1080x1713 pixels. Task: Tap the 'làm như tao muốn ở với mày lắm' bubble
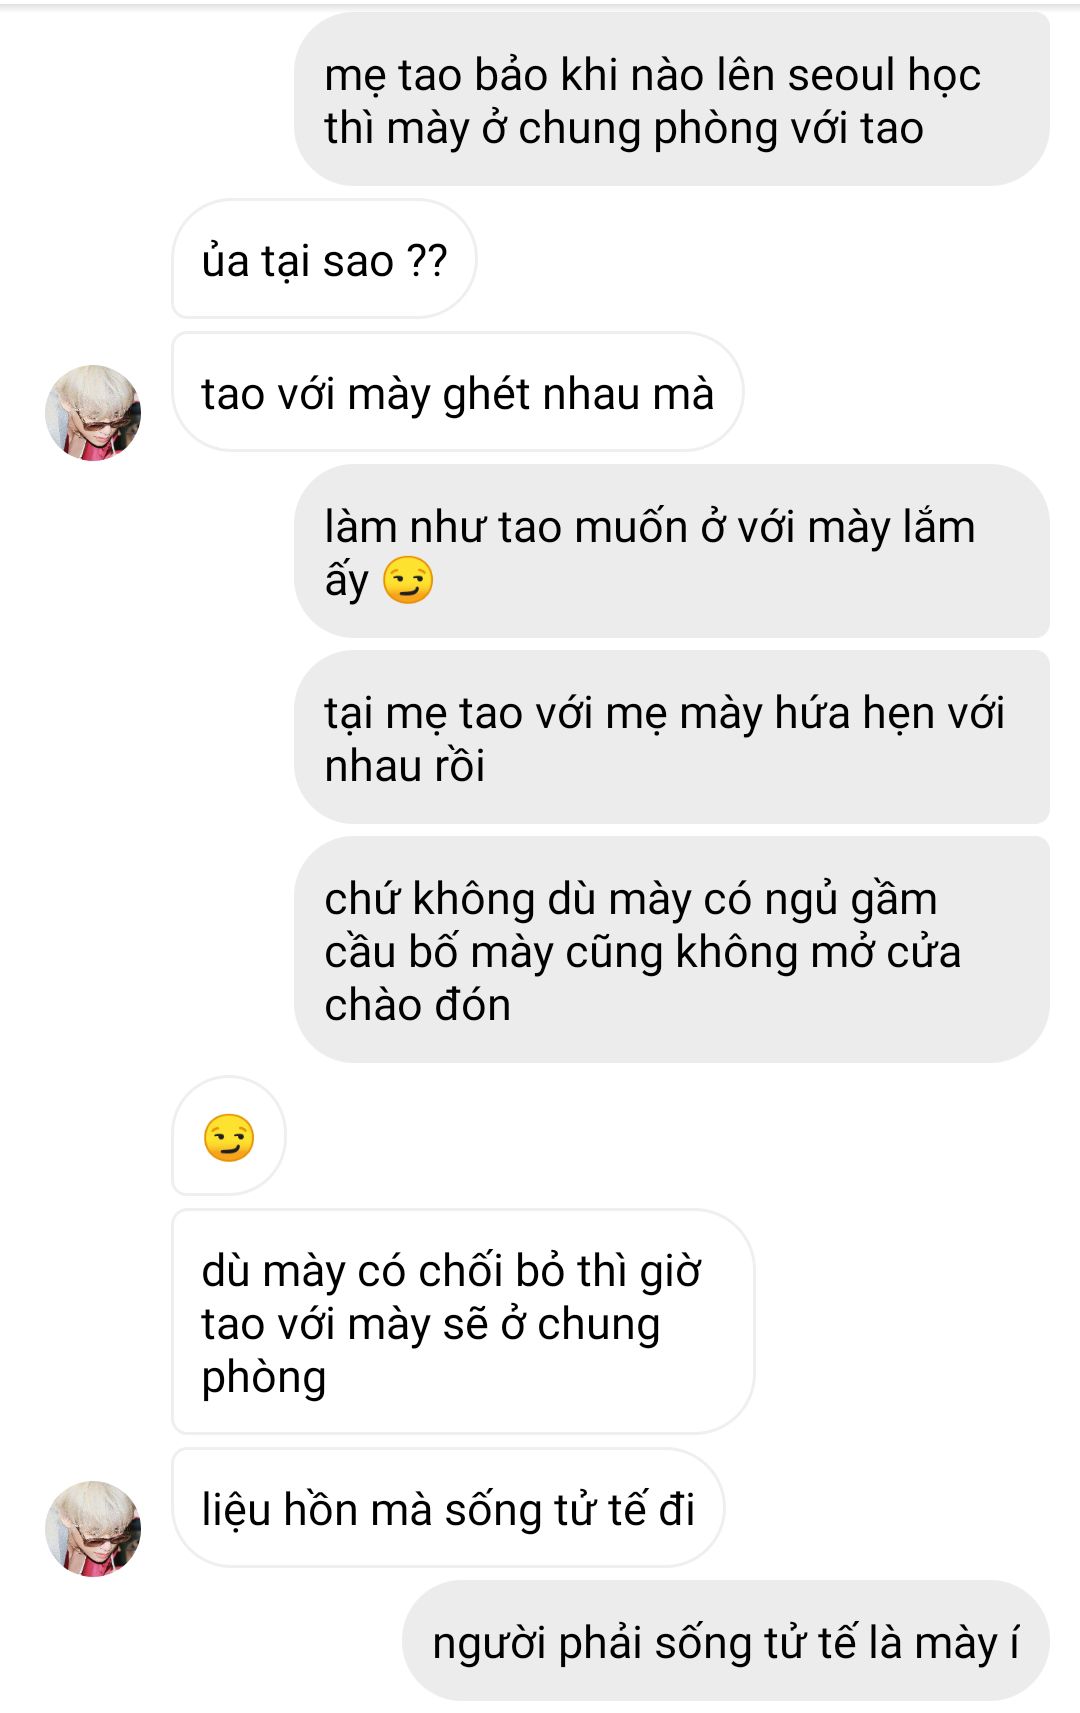pos(672,552)
